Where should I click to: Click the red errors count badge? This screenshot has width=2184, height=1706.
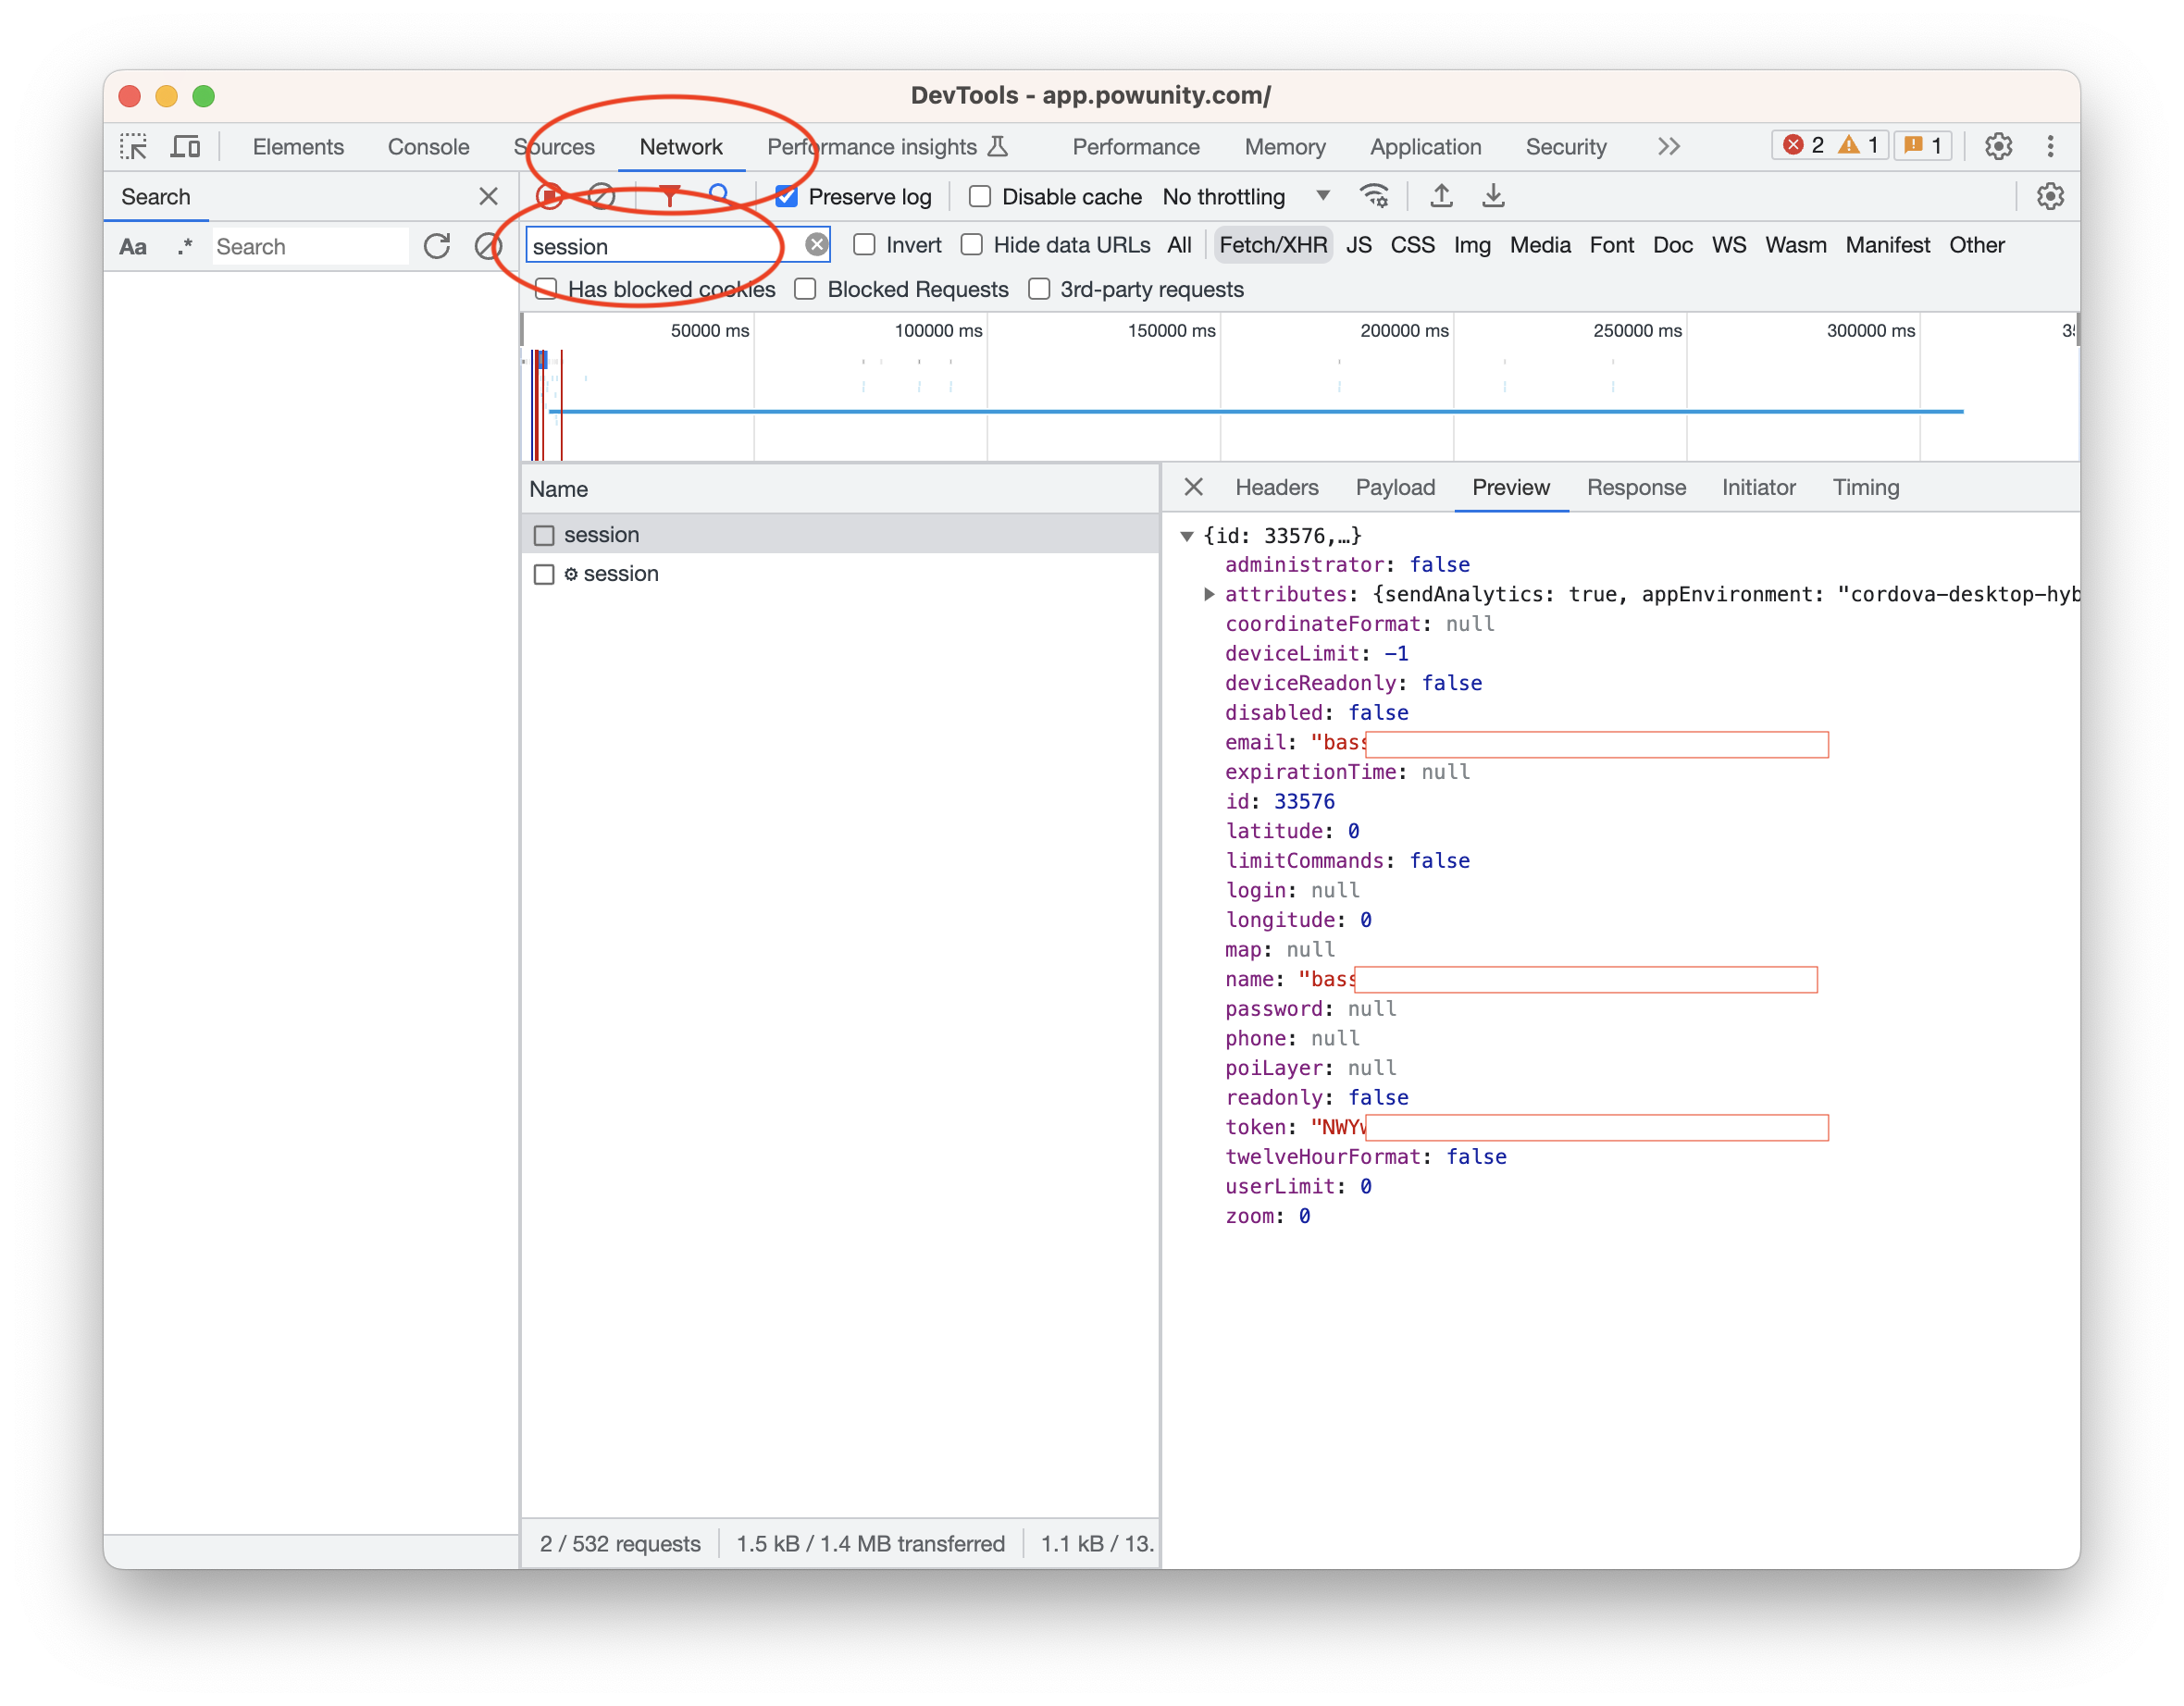[1803, 146]
